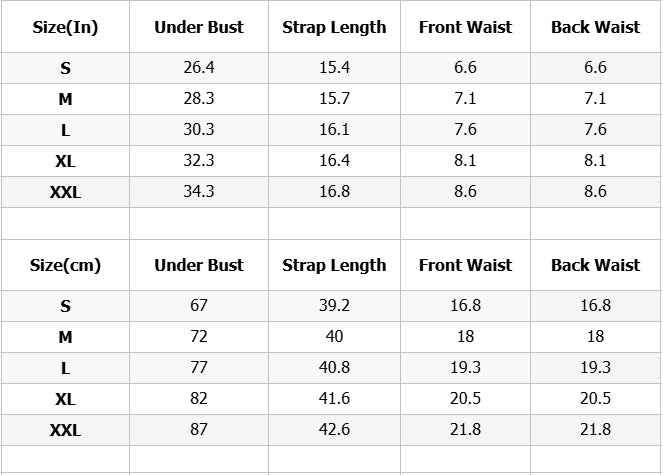Select the 34.3 Under Bust cell
663x475 pixels.
pyautogui.click(x=199, y=191)
